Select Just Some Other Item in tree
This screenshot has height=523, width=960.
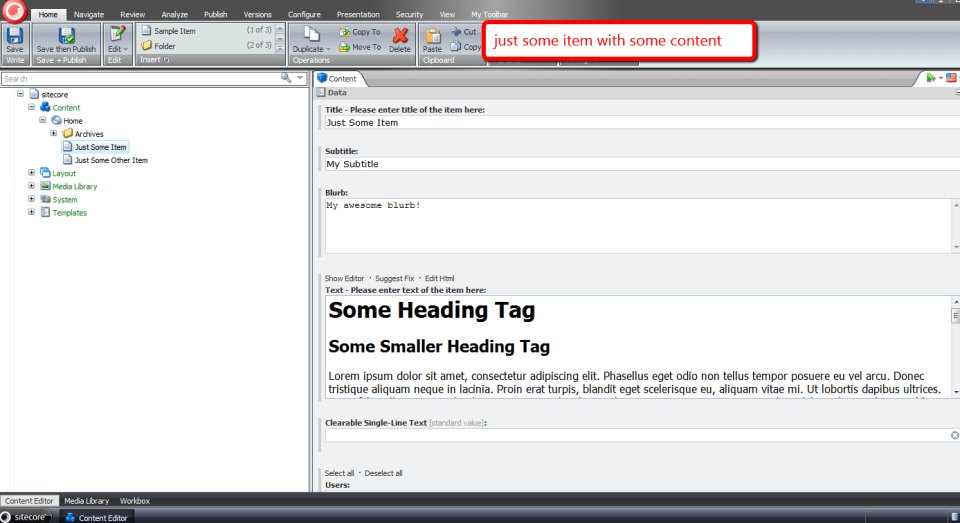111,160
